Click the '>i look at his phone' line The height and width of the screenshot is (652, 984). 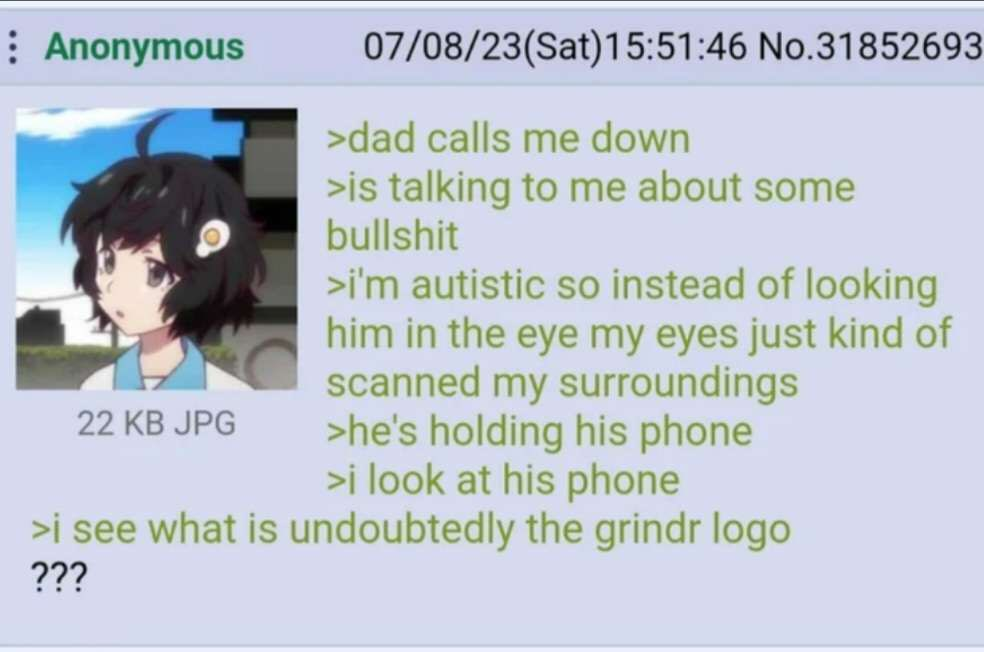click(x=503, y=481)
